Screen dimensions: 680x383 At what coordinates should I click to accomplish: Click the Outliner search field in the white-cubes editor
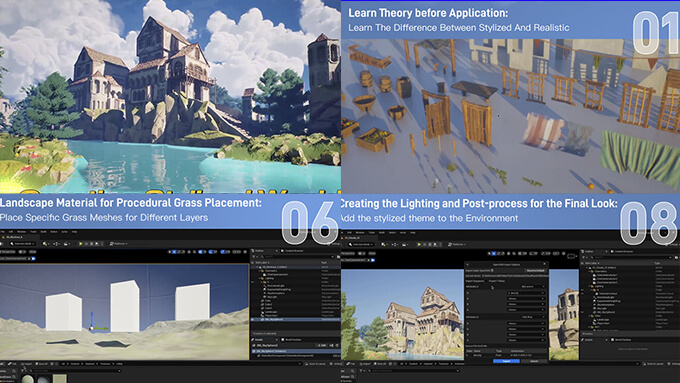tap(298, 256)
